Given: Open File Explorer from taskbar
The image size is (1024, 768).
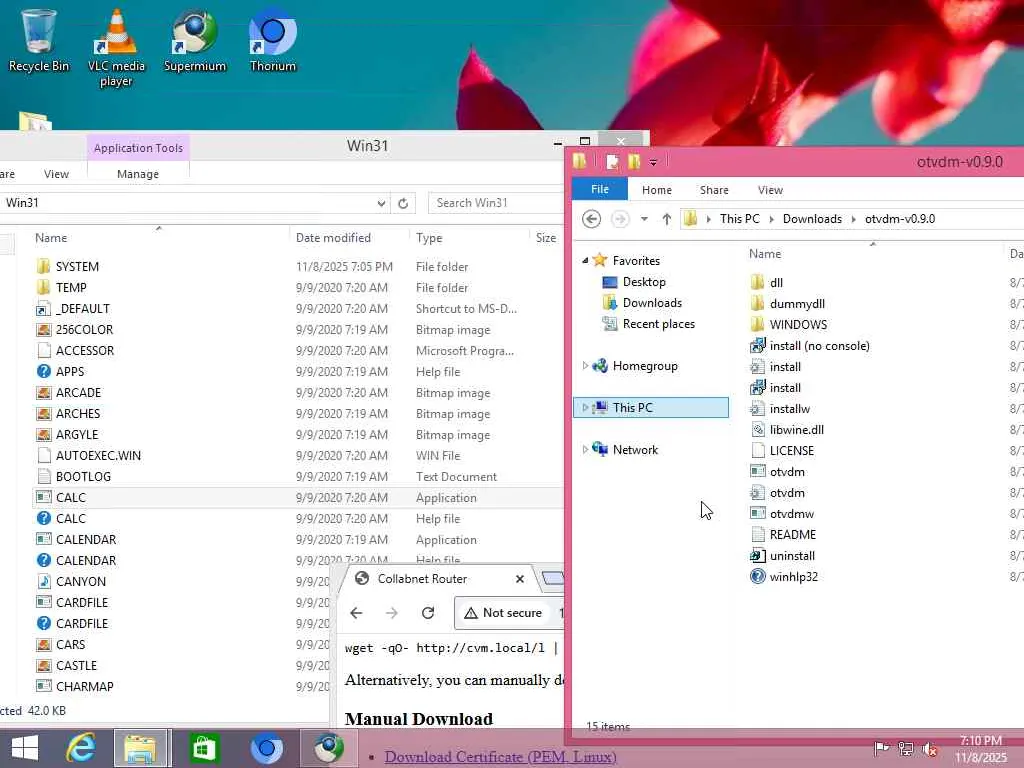Looking at the screenshot, I should 142,748.
